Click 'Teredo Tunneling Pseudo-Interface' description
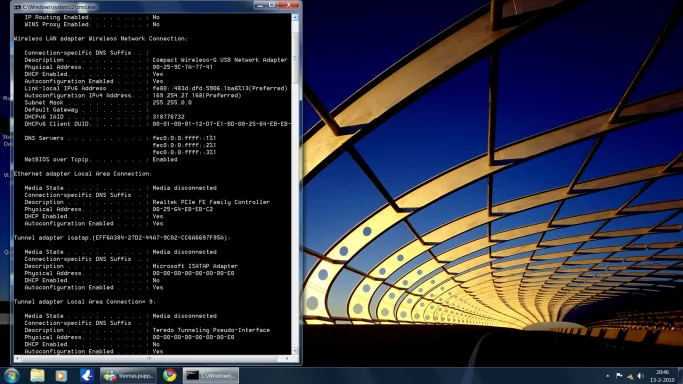 coord(211,330)
